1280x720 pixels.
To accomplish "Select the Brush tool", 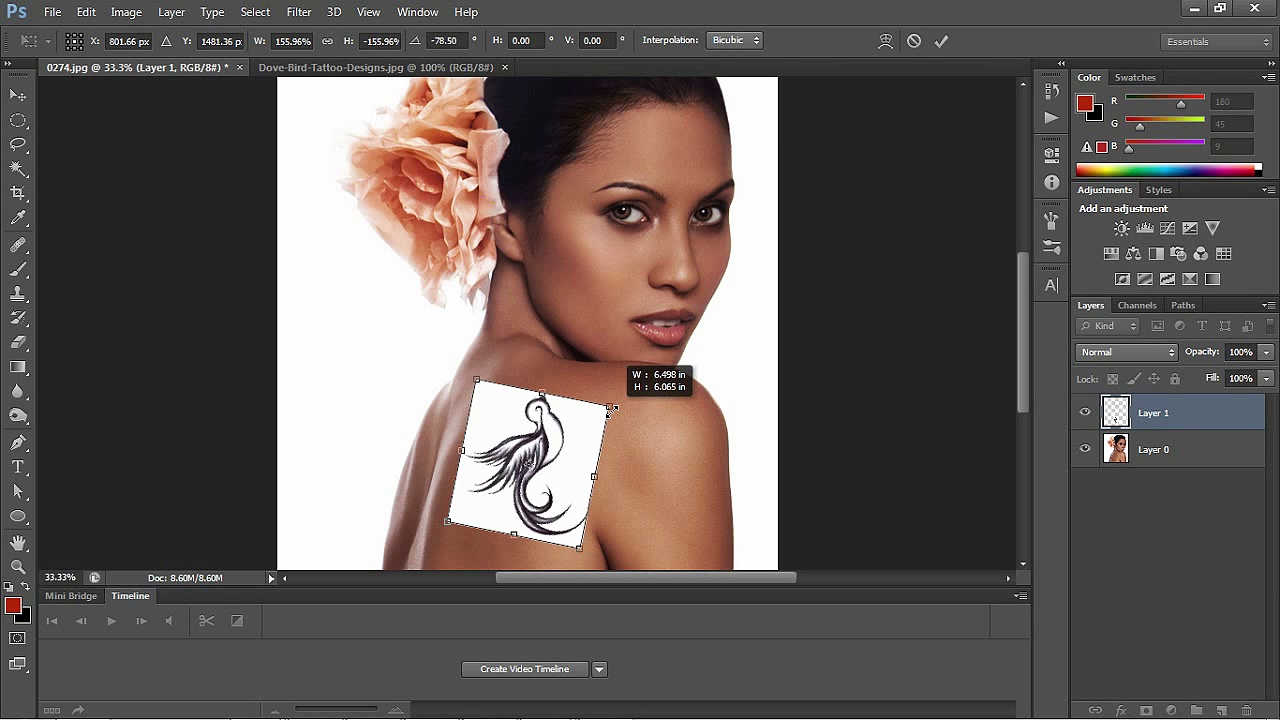I will pyautogui.click(x=18, y=270).
